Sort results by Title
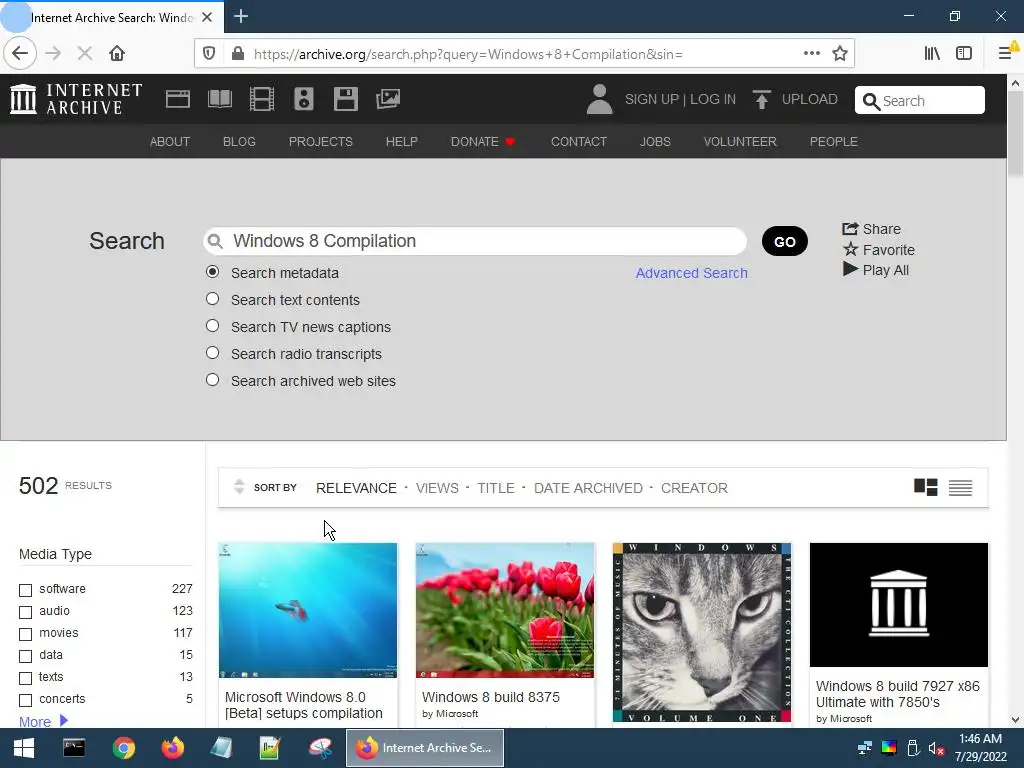This screenshot has width=1024, height=768. 496,488
